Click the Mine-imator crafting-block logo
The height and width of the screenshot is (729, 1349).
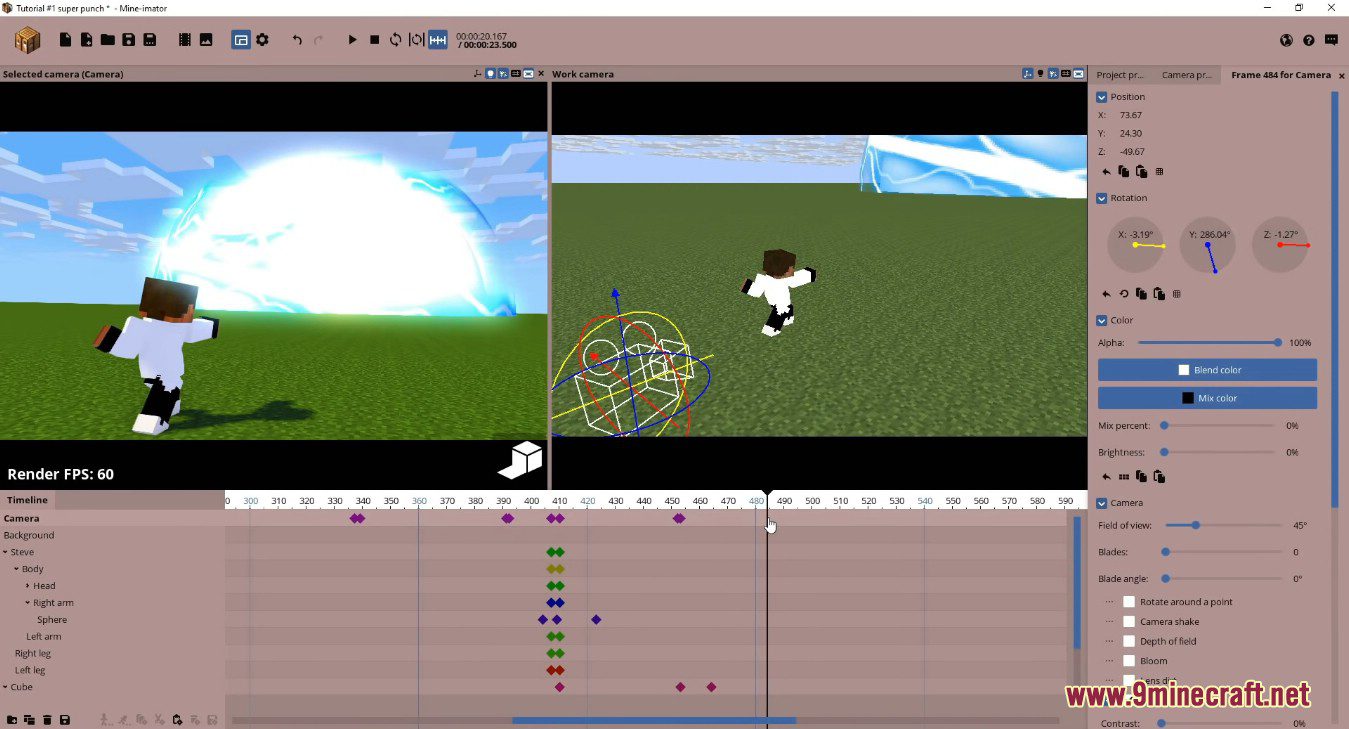[x=27, y=40]
